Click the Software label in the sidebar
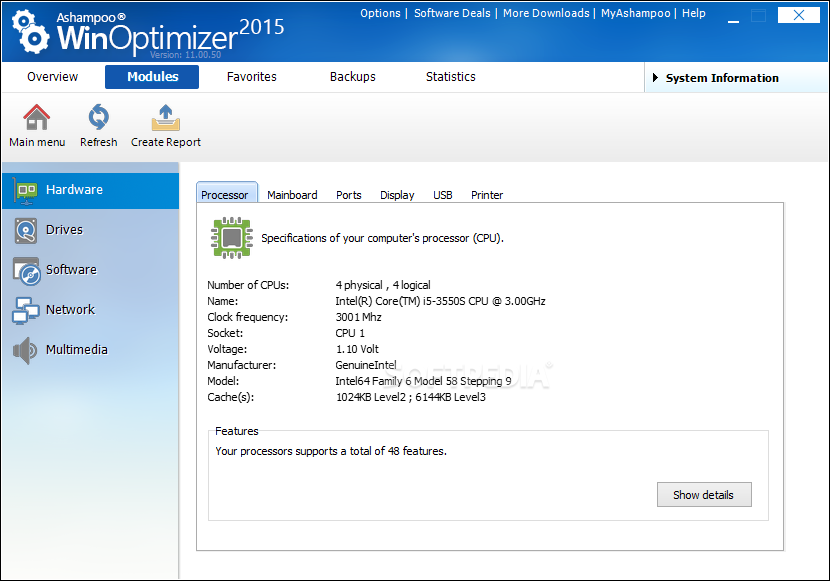This screenshot has height=581, width=830. click(71, 269)
